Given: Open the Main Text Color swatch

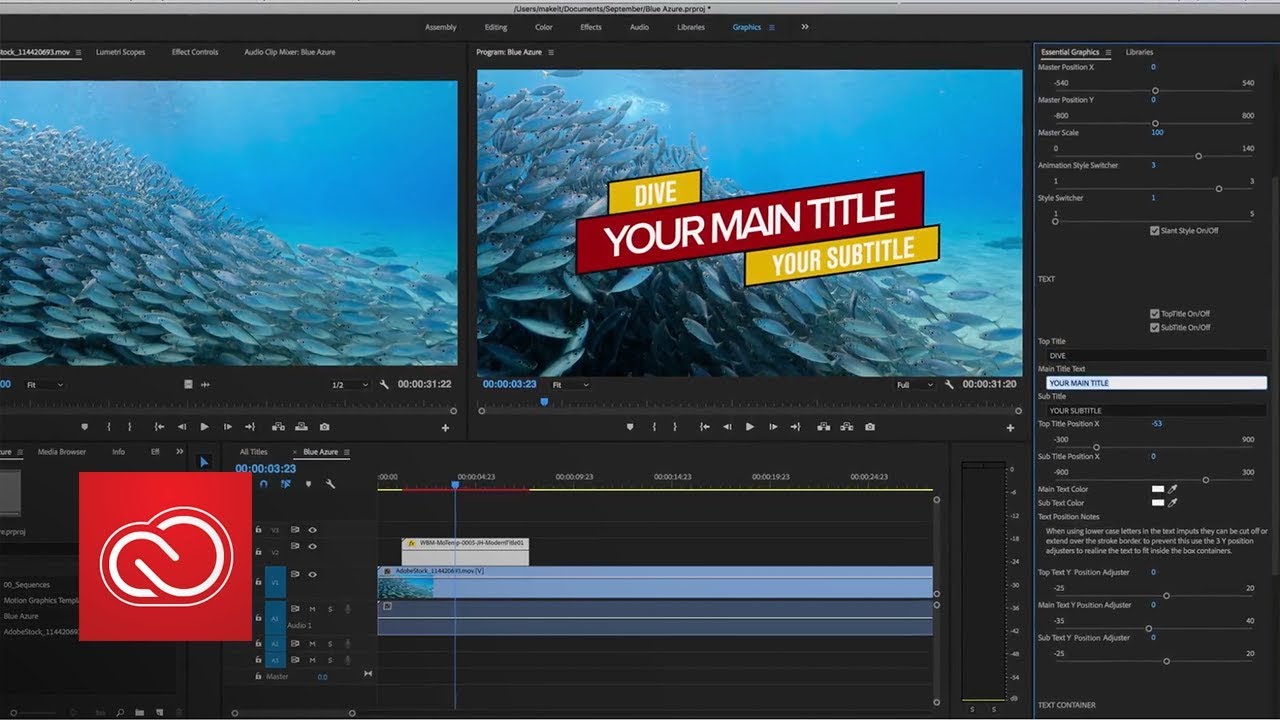Looking at the screenshot, I should (x=1158, y=489).
